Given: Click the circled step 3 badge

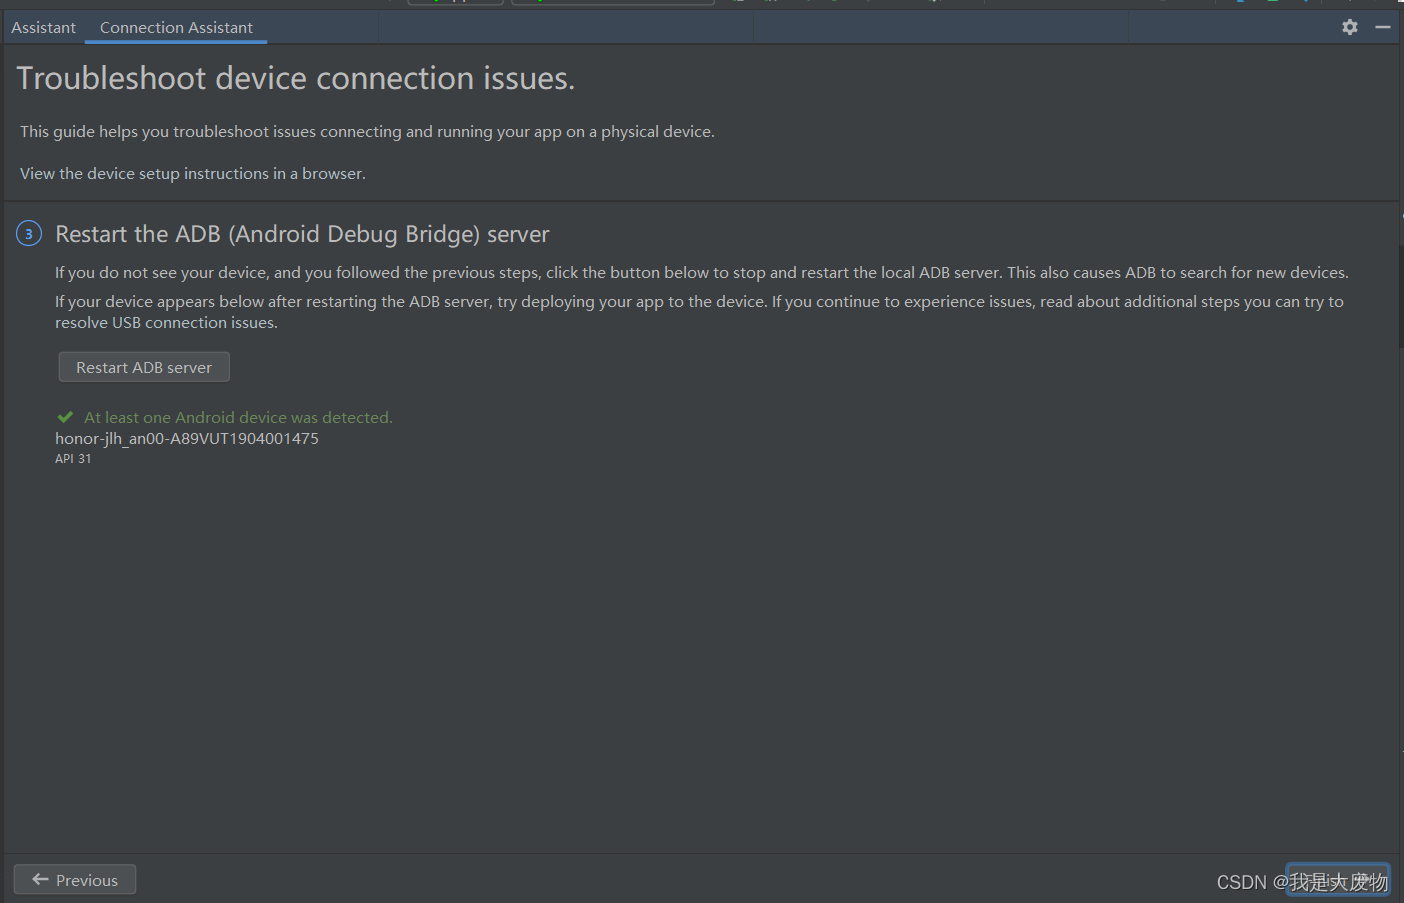Looking at the screenshot, I should (x=28, y=233).
